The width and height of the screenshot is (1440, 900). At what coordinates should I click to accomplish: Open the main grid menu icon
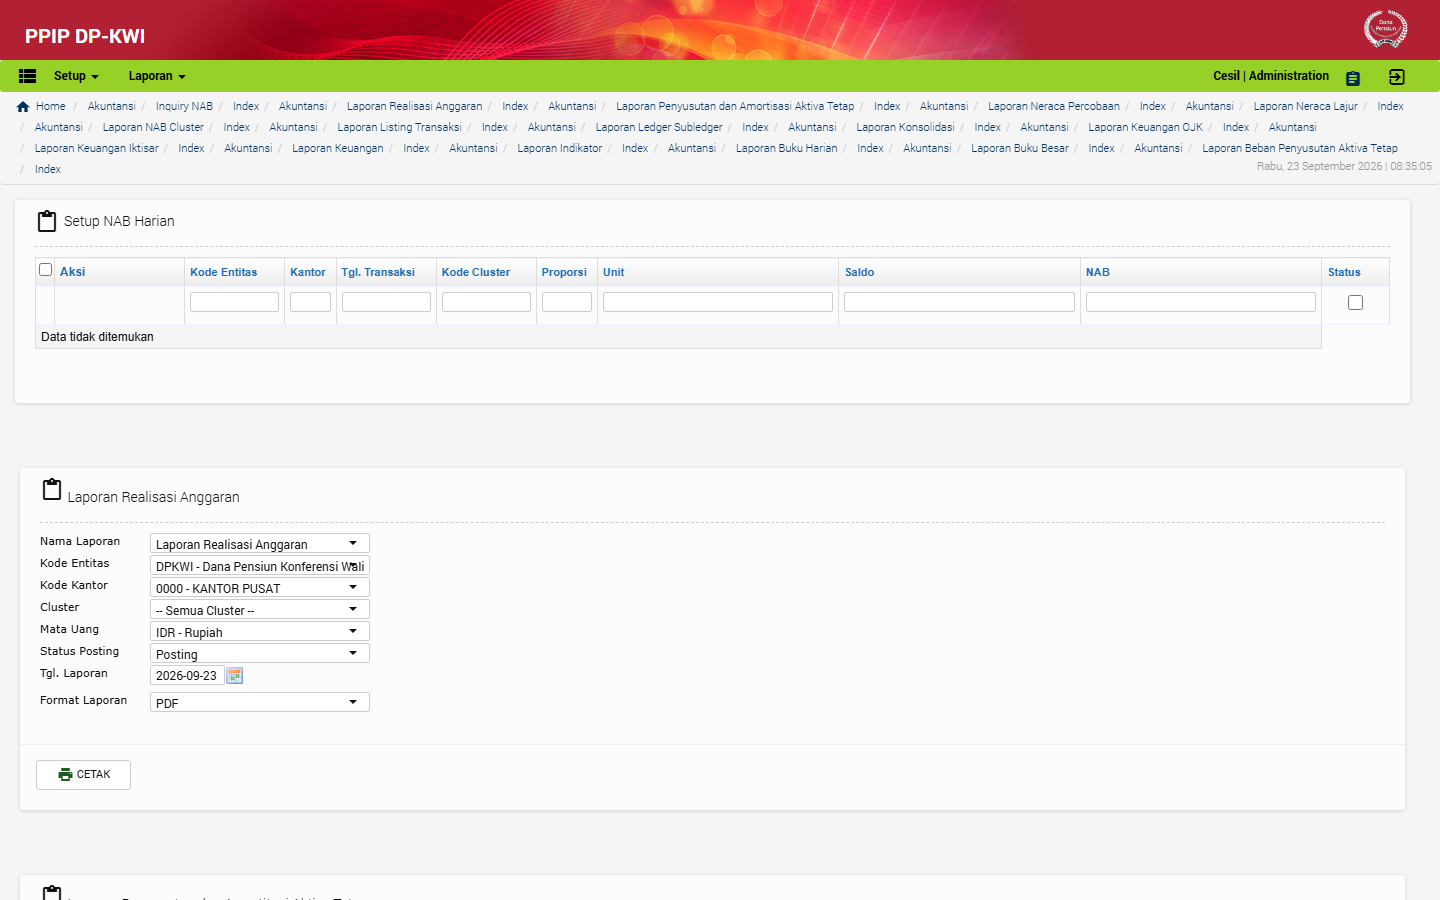coord(27,76)
